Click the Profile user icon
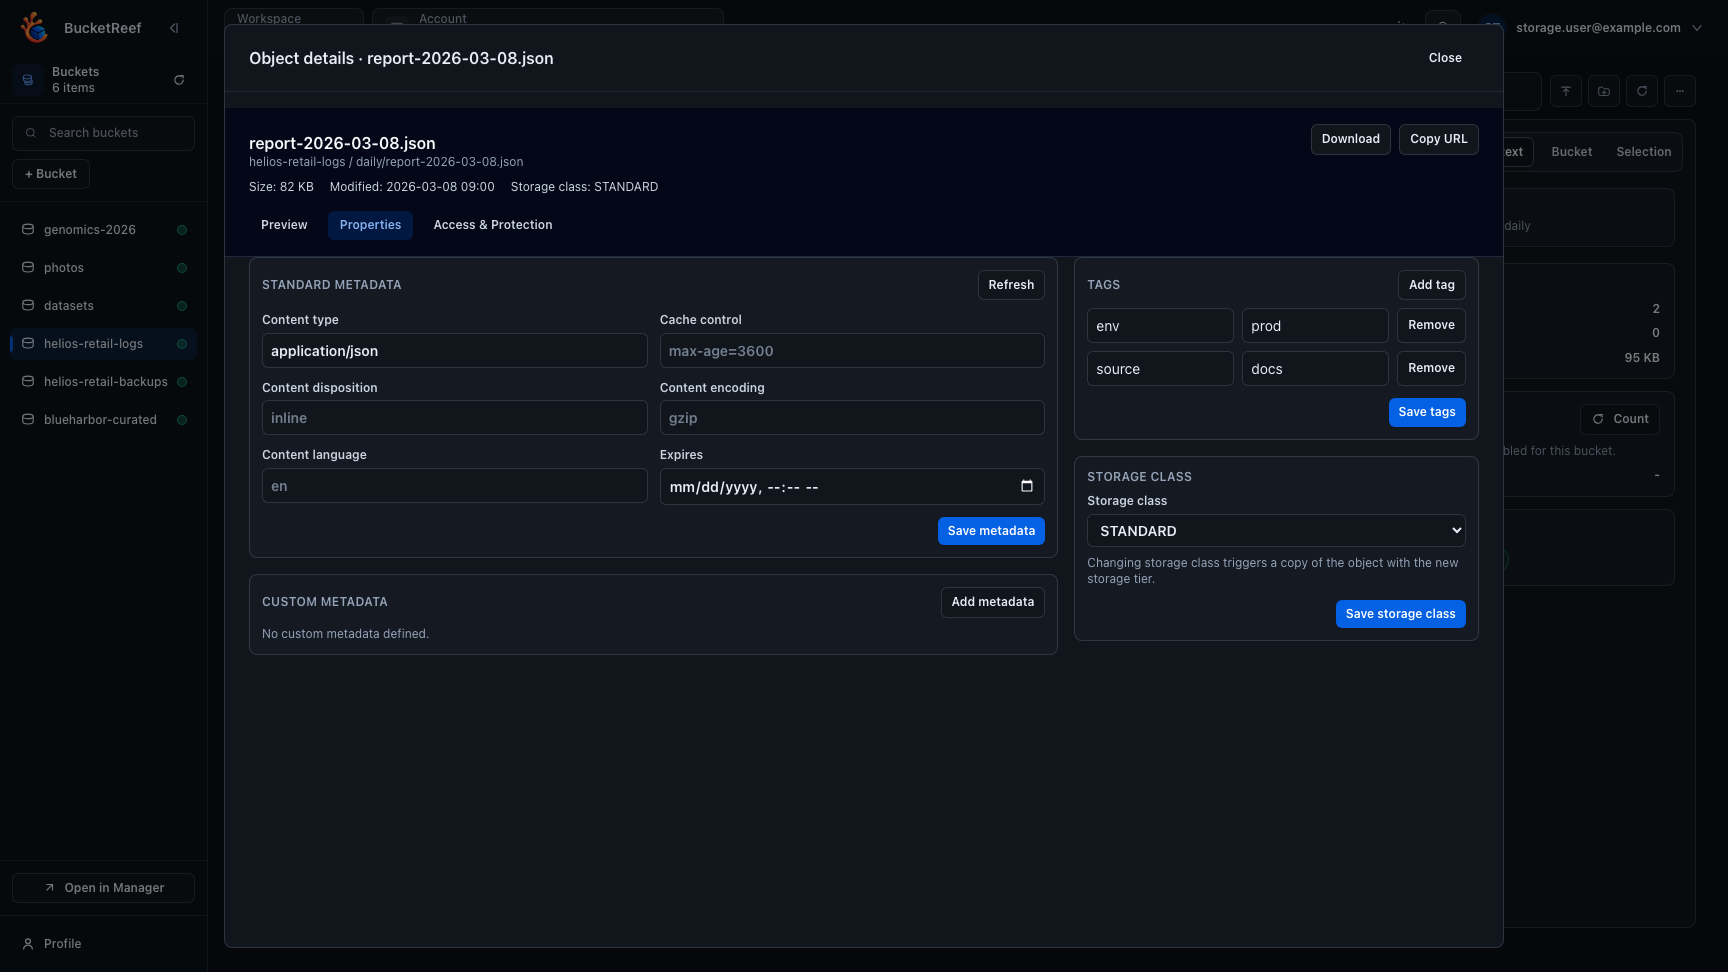 click(28, 944)
